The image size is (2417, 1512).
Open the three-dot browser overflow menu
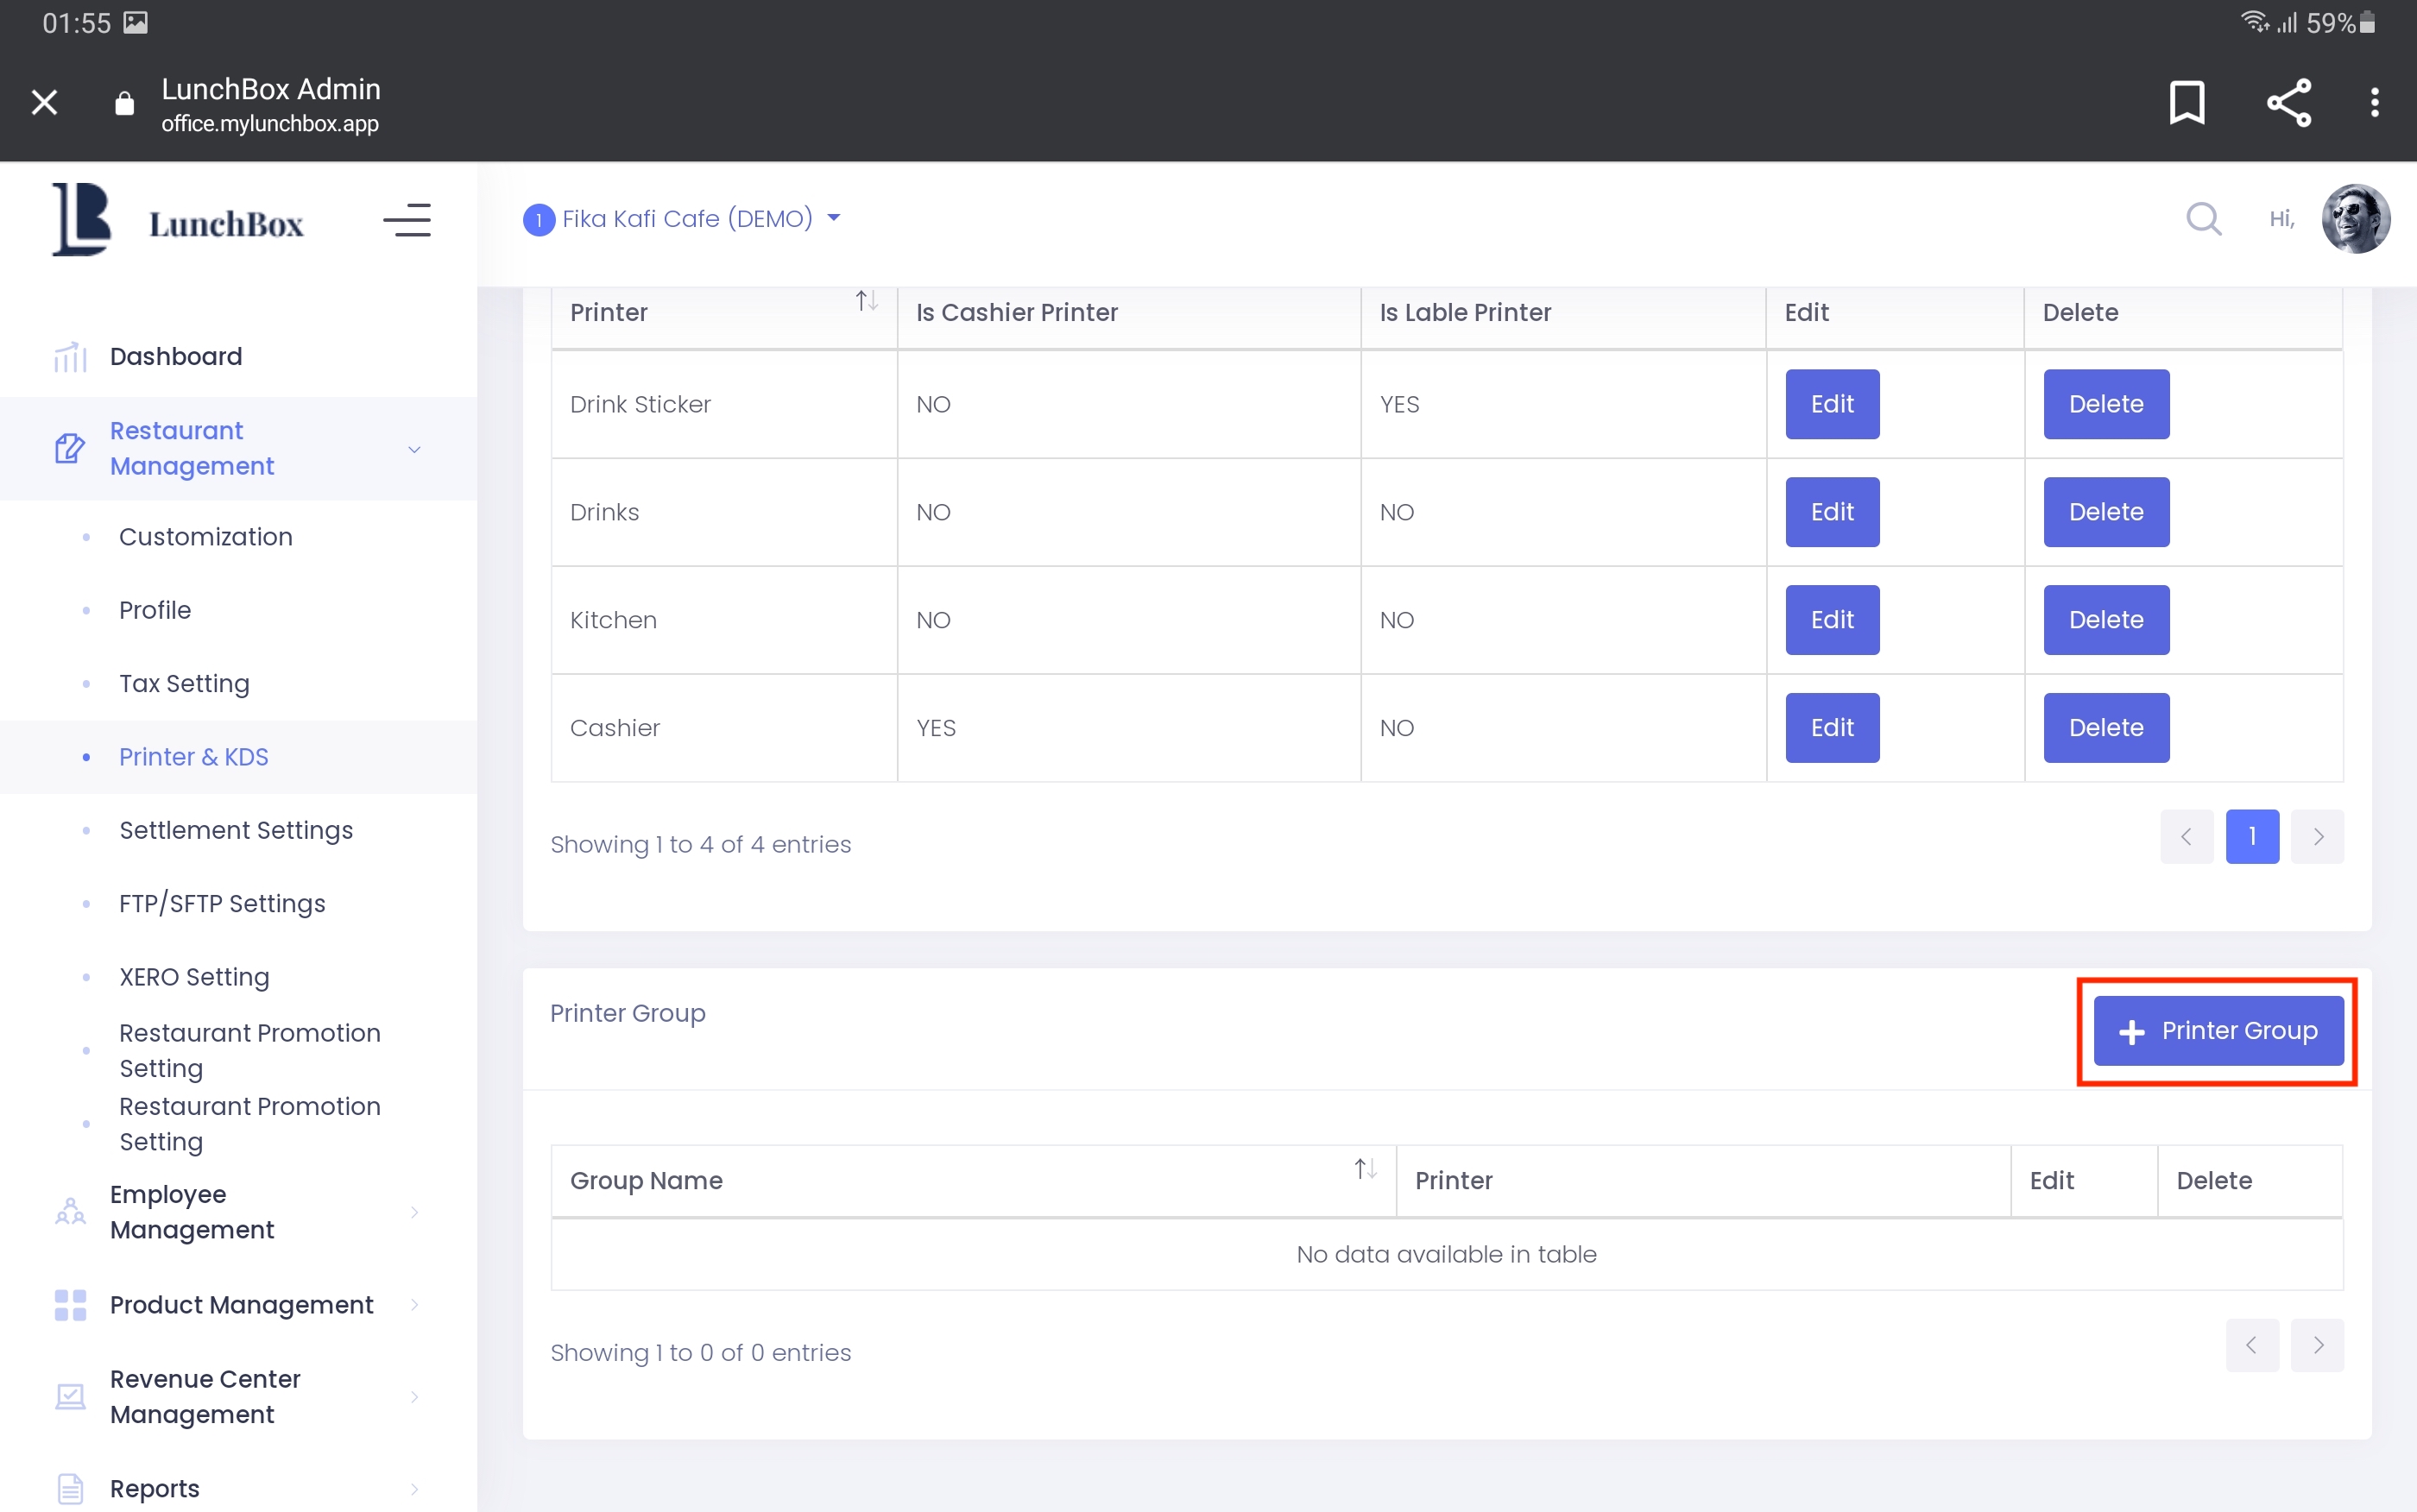tap(2374, 102)
